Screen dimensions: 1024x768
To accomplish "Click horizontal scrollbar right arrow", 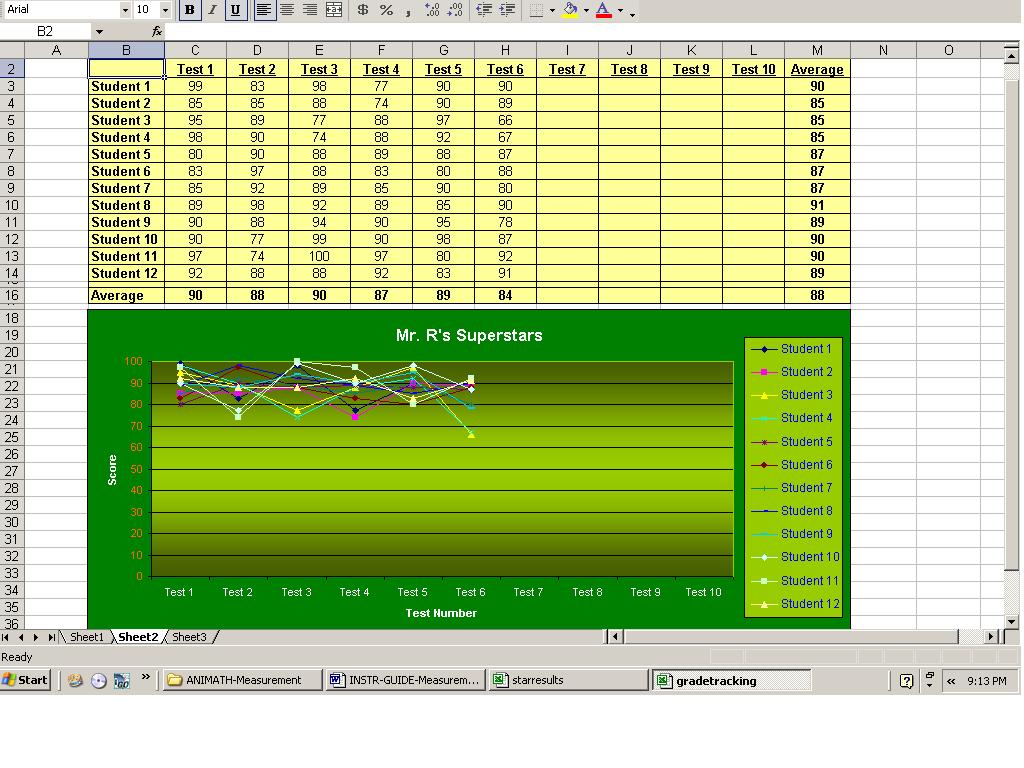I will click(x=991, y=636).
